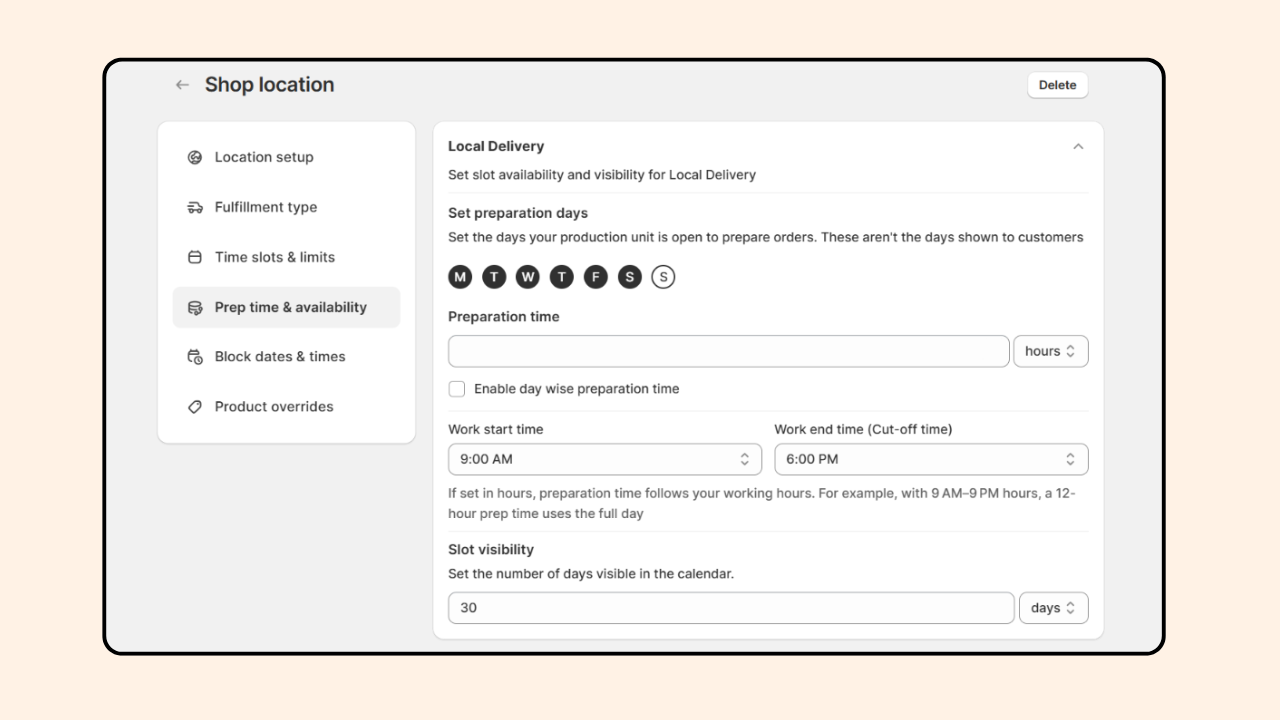Click the Fulfillment type truck icon
1280x720 pixels.
coord(195,207)
